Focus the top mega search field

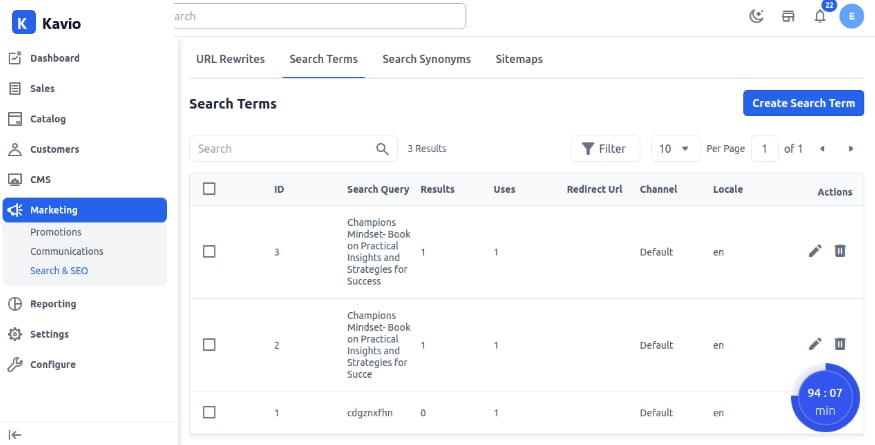coord(318,16)
